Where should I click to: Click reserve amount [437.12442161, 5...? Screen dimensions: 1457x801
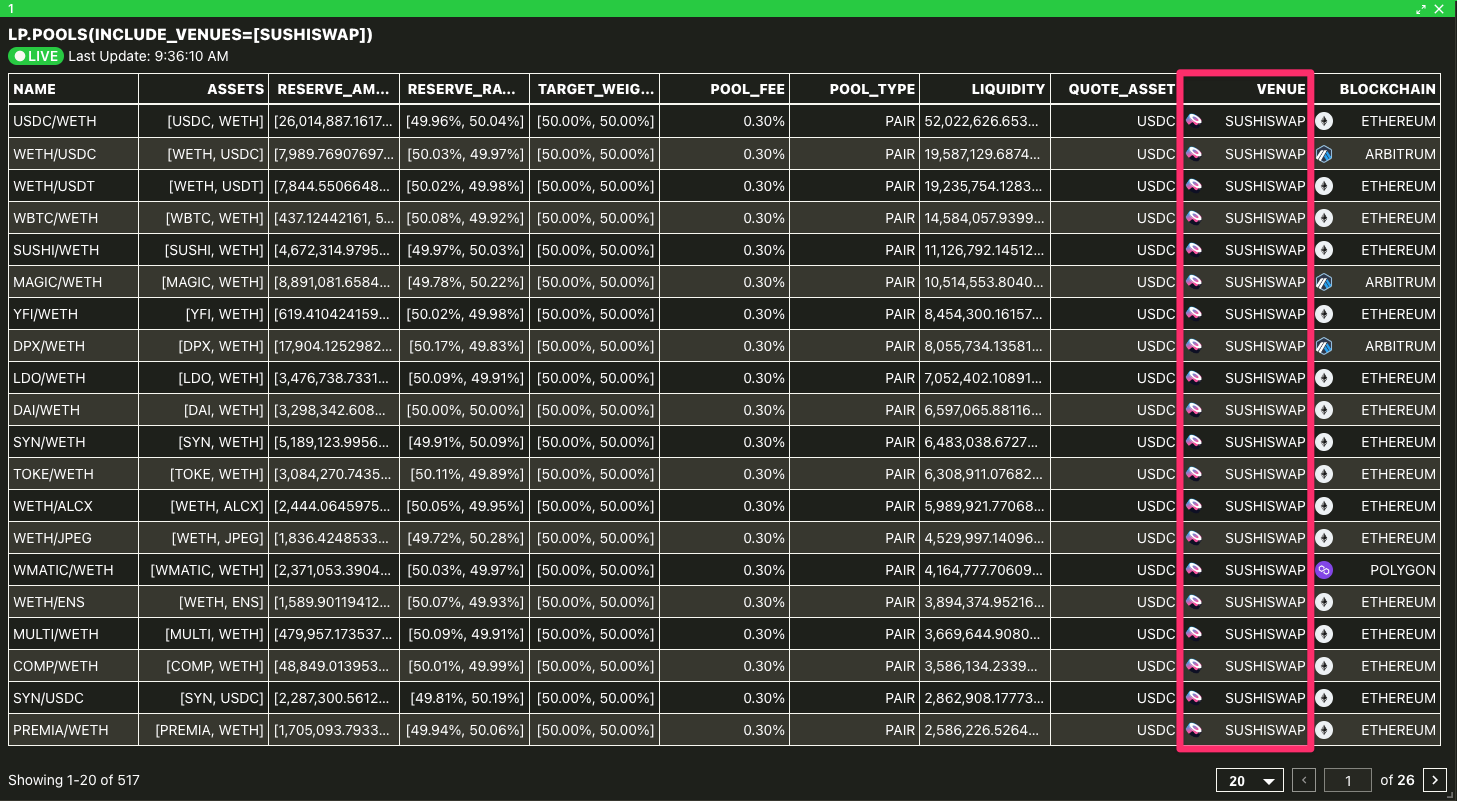click(334, 218)
